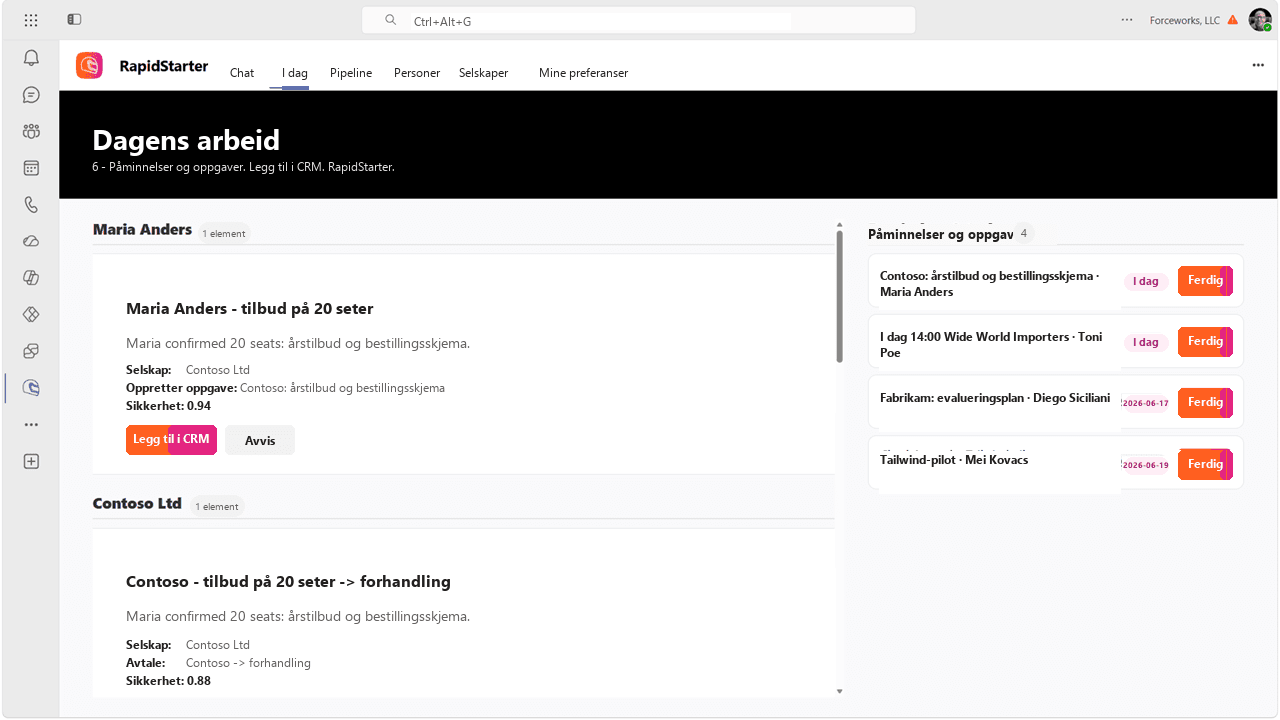Open Mine preferanser tab

pos(583,73)
